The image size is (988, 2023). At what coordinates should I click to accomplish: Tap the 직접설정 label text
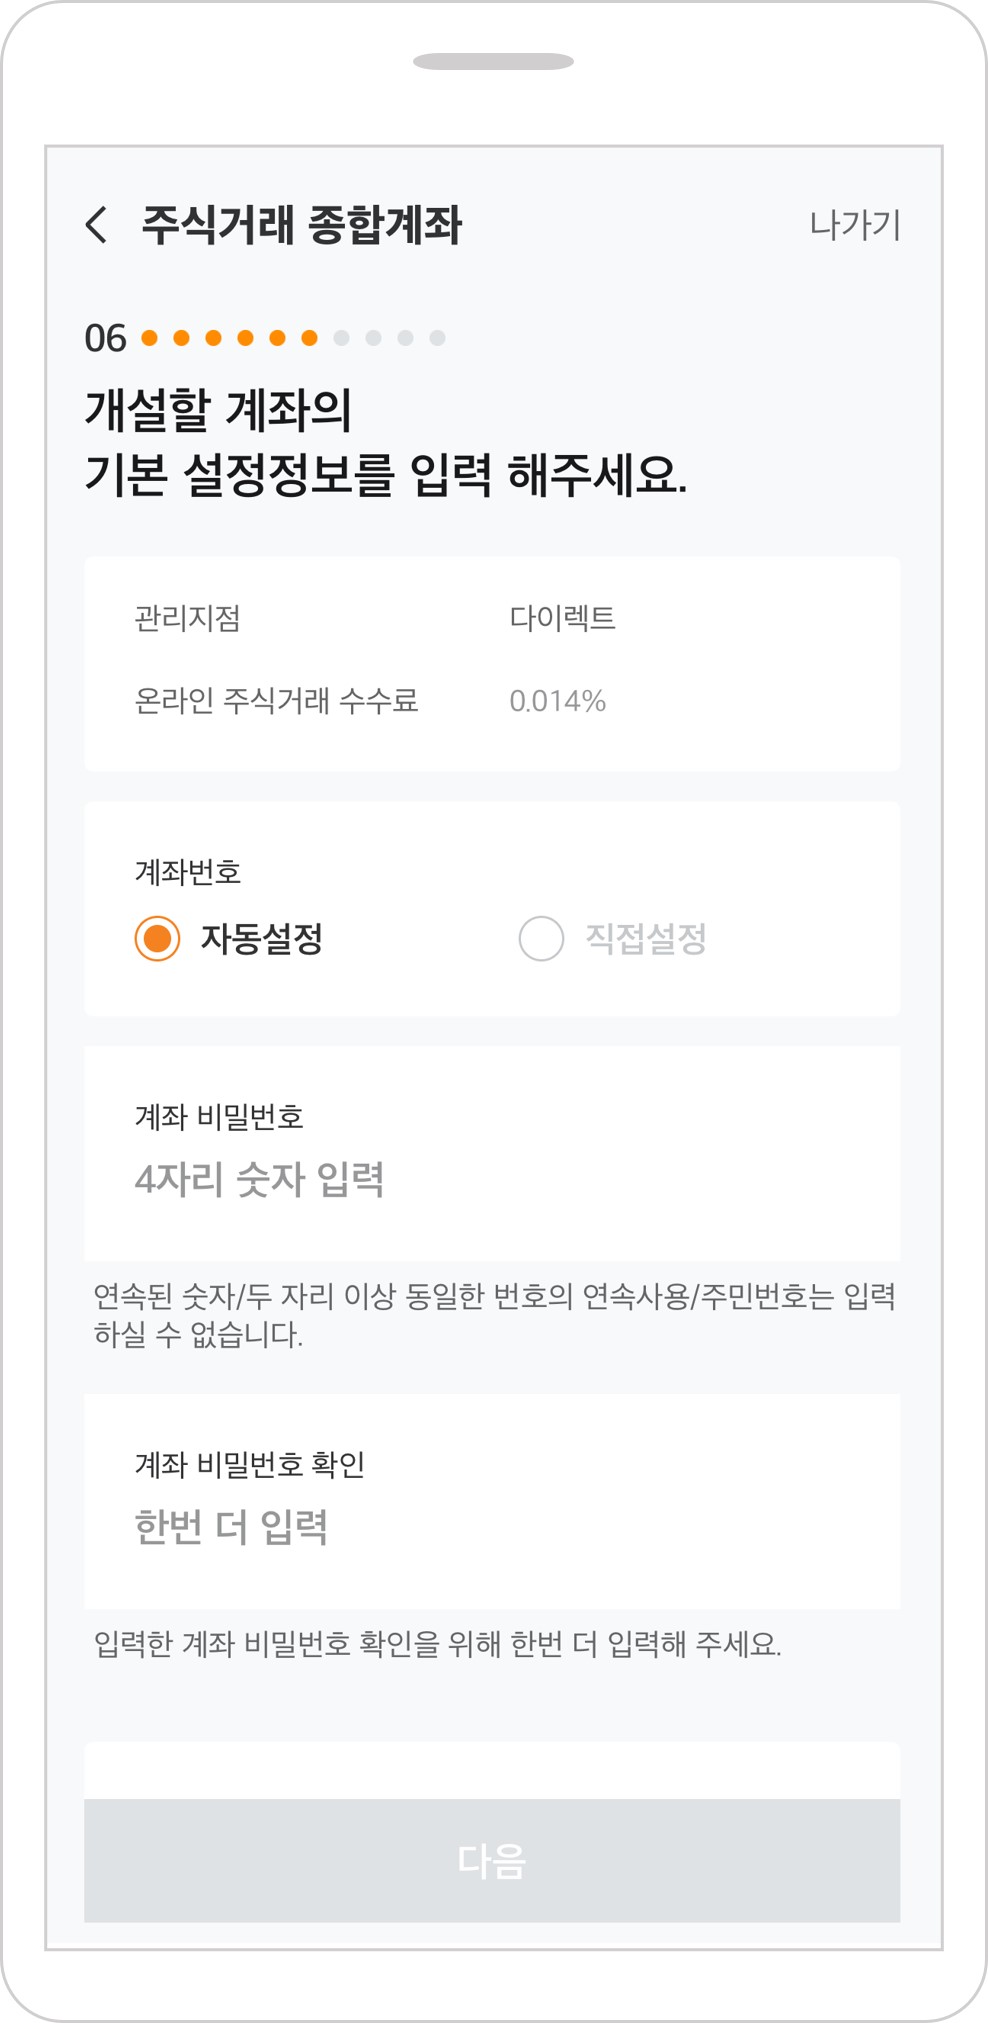[x=646, y=938]
